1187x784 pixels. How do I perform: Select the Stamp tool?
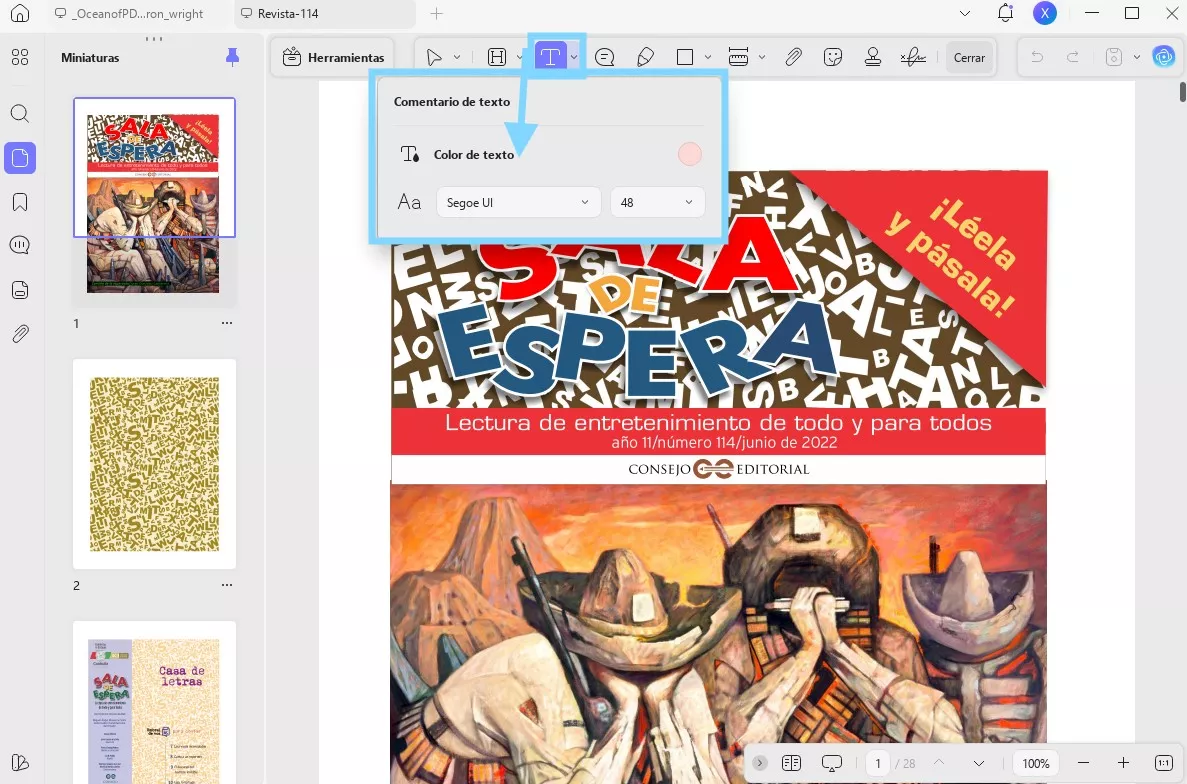pyautogui.click(x=873, y=58)
